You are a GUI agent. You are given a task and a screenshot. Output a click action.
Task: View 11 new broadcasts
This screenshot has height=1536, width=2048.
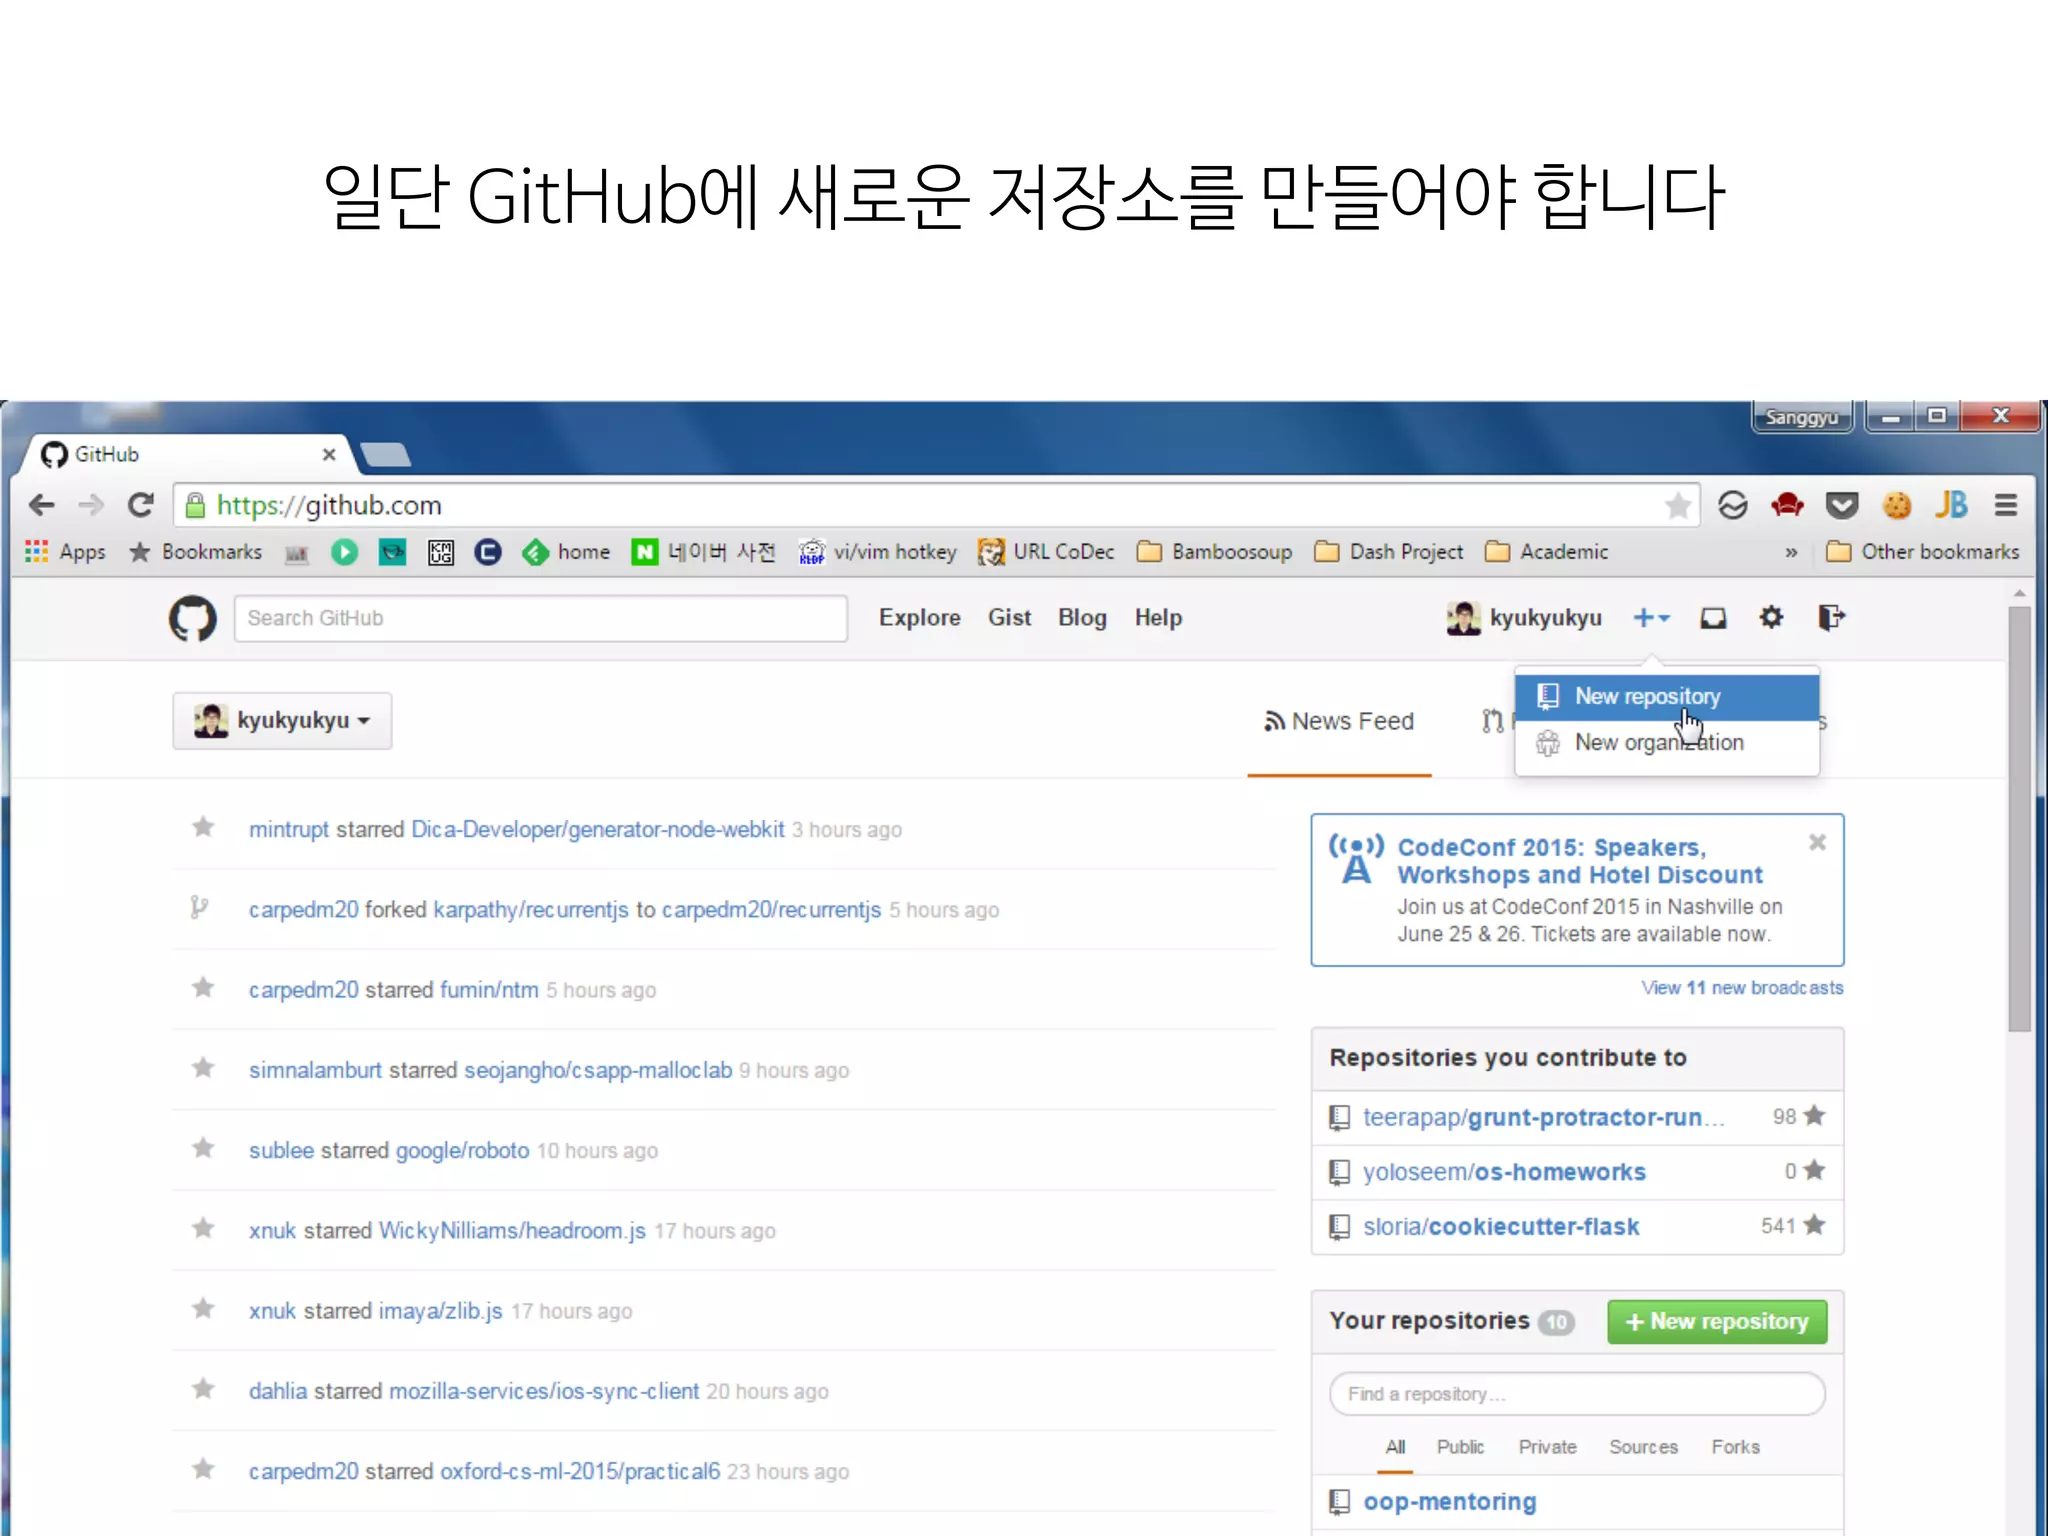[x=1742, y=988]
